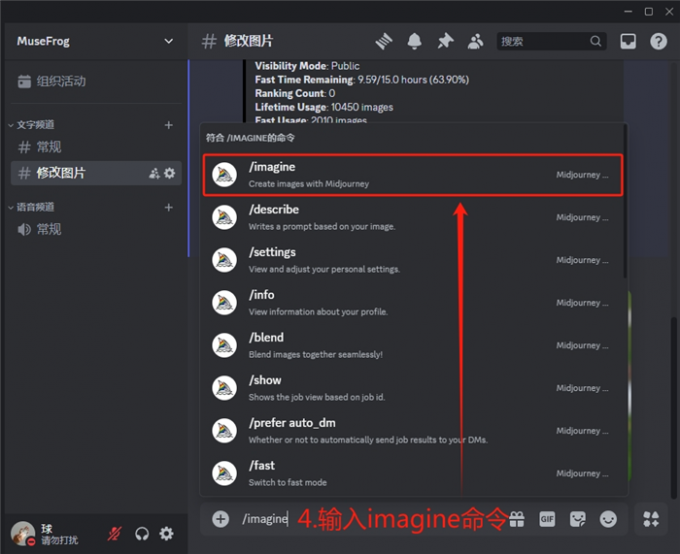Focus the 搜索 search field

tap(552, 41)
